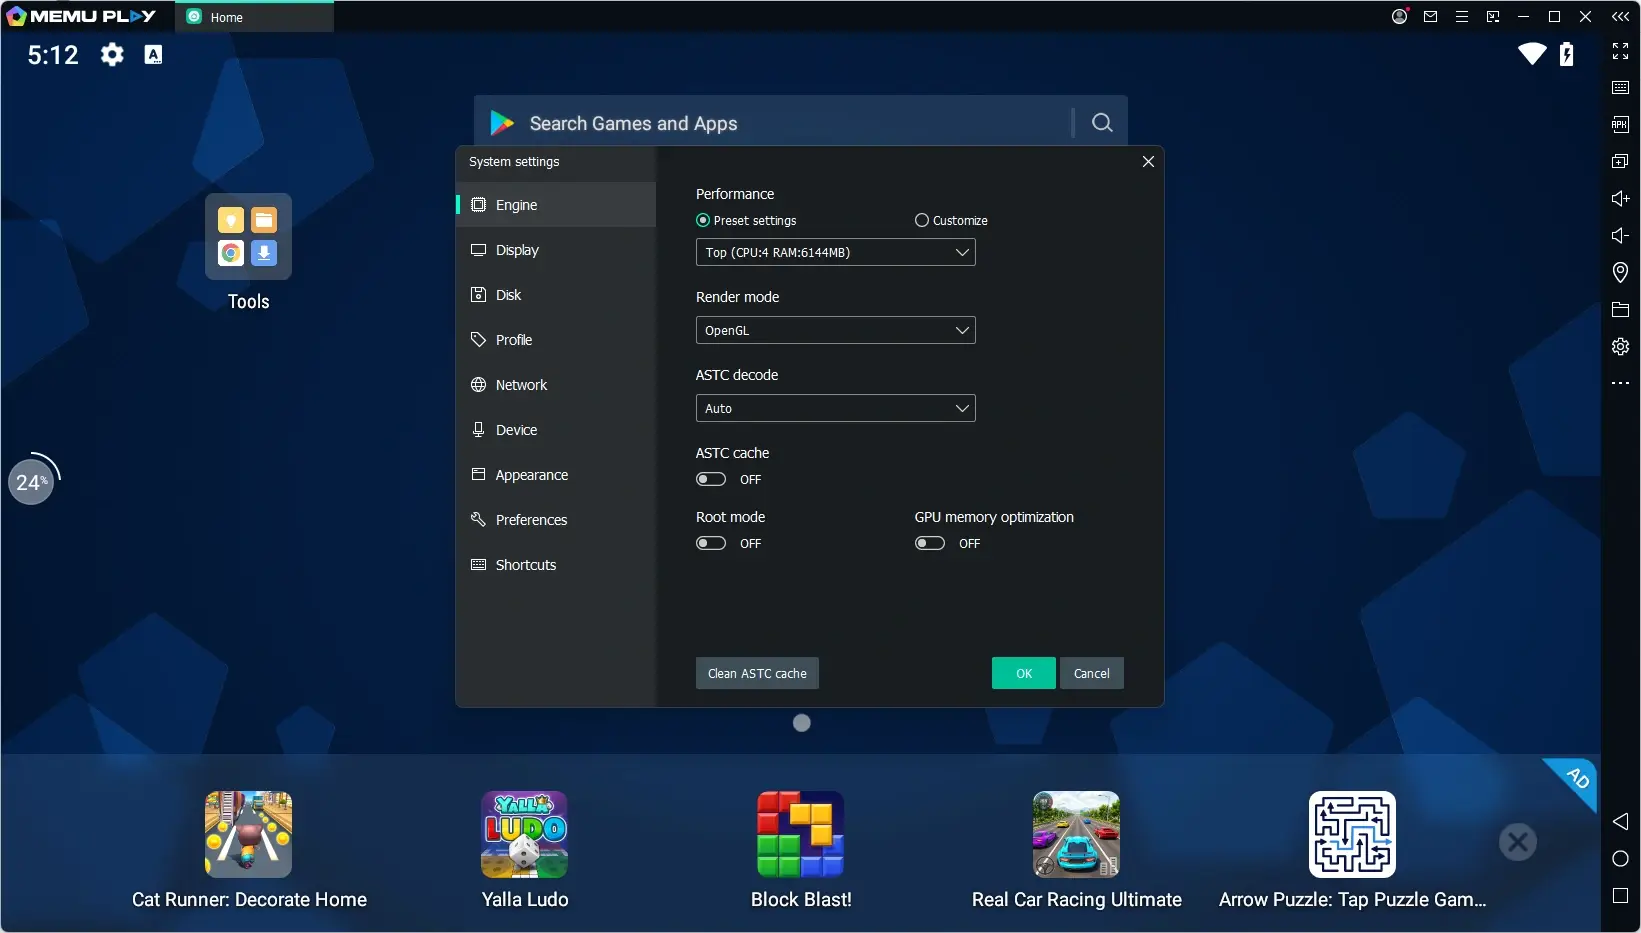Image resolution: width=1641 pixels, height=933 pixels.
Task: Open the multi-instance manager icon
Action: click(1620, 161)
